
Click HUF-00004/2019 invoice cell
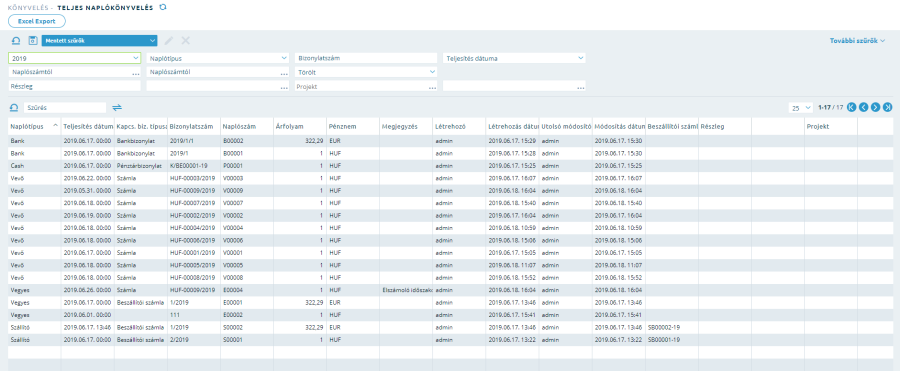[x=193, y=227]
